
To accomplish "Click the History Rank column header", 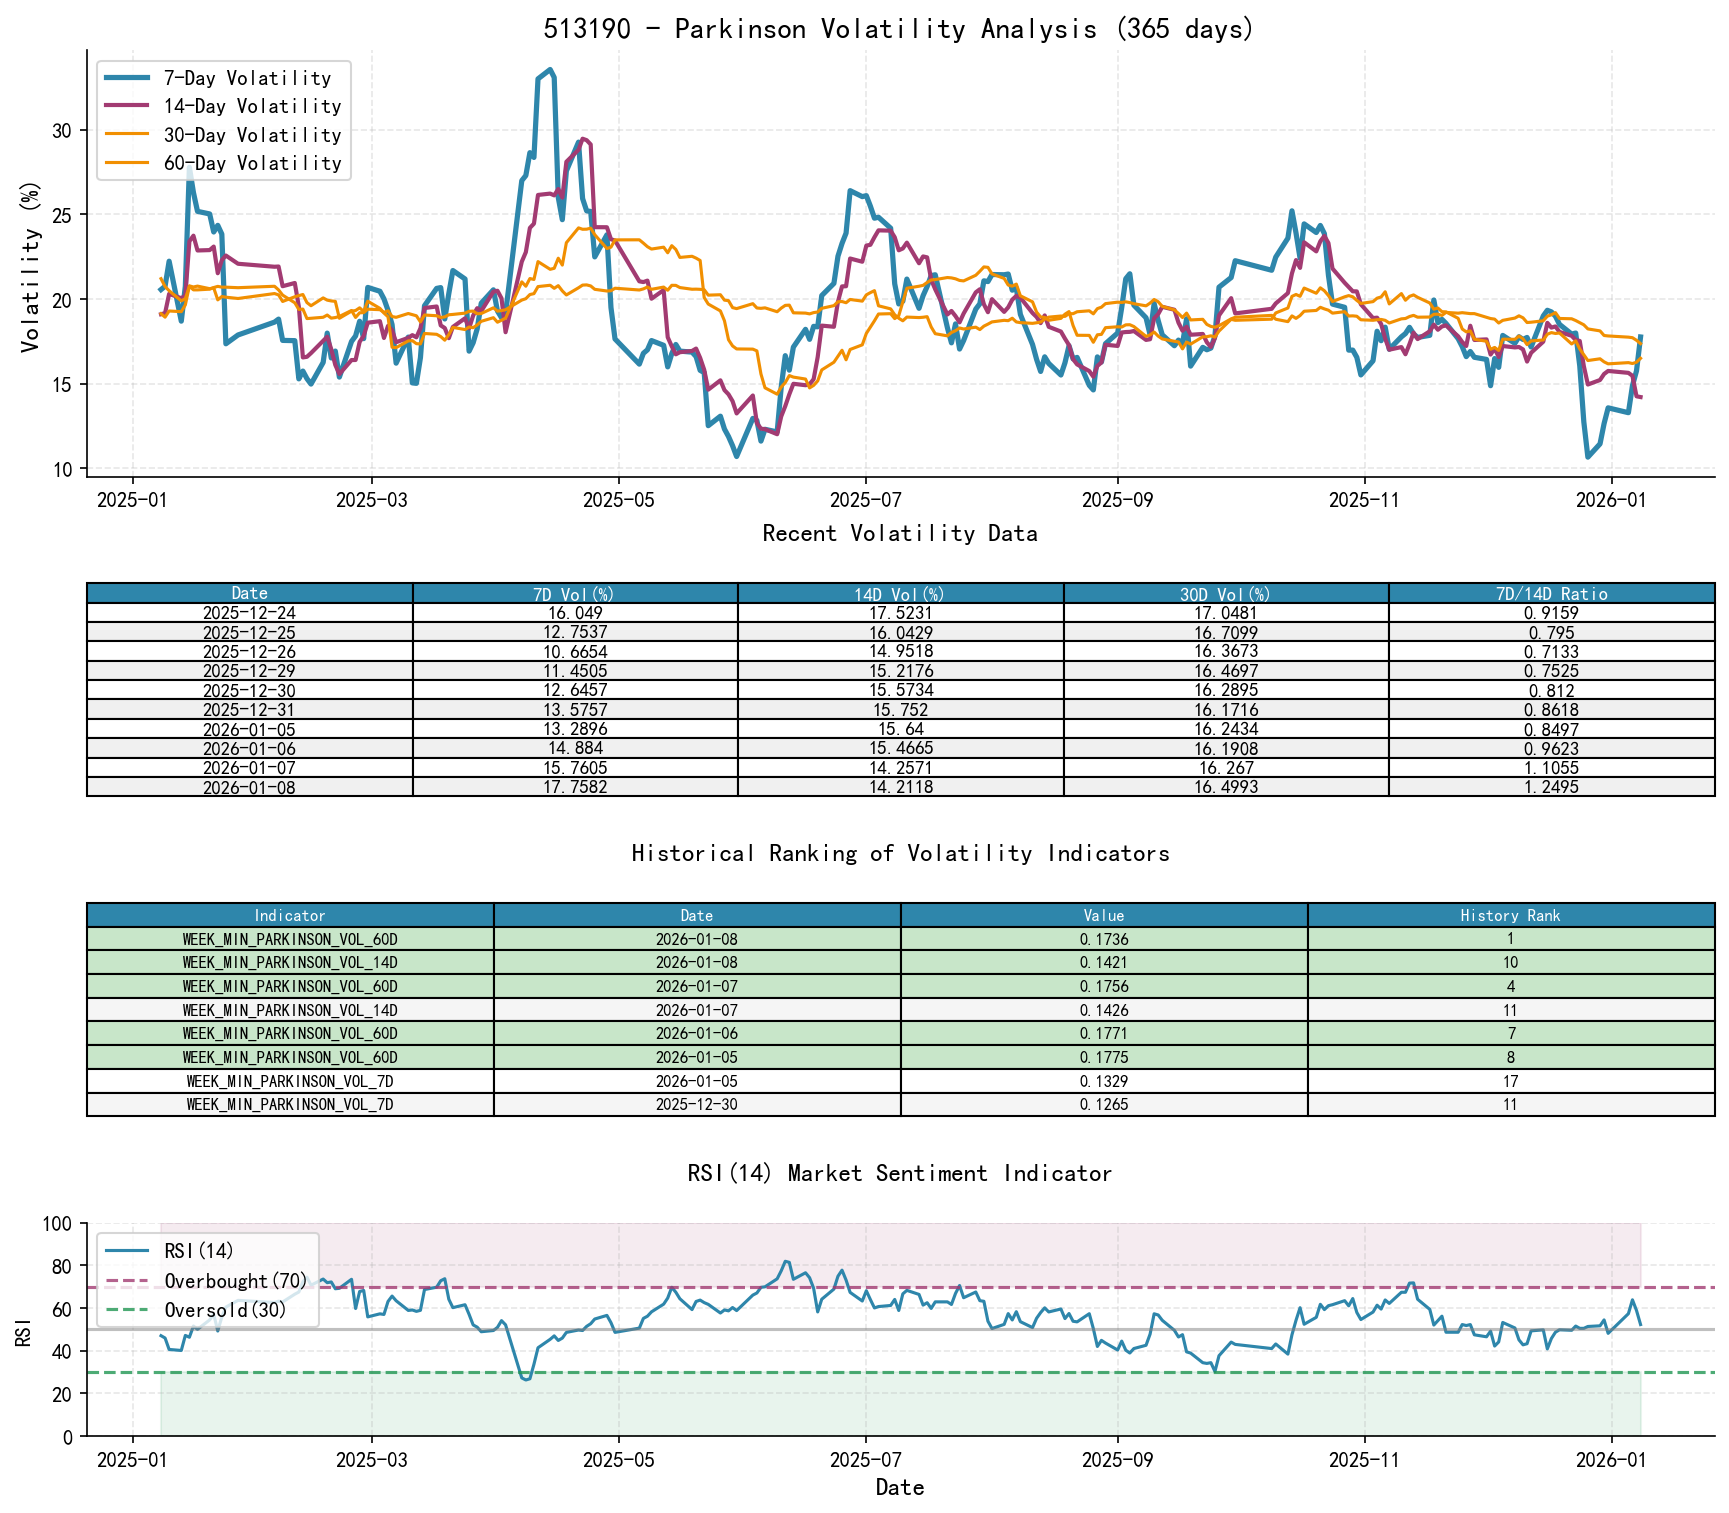I will (1504, 915).
